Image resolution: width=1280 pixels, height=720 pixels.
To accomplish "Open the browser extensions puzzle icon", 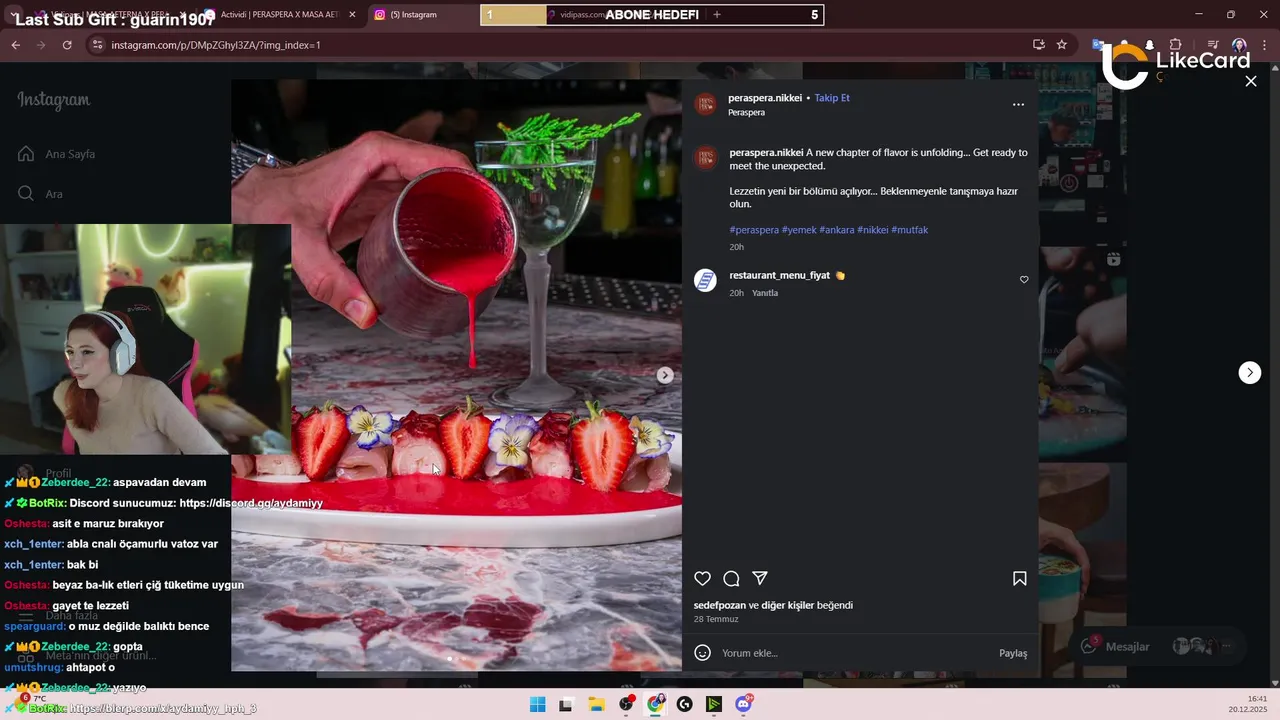I will coord(1175,45).
